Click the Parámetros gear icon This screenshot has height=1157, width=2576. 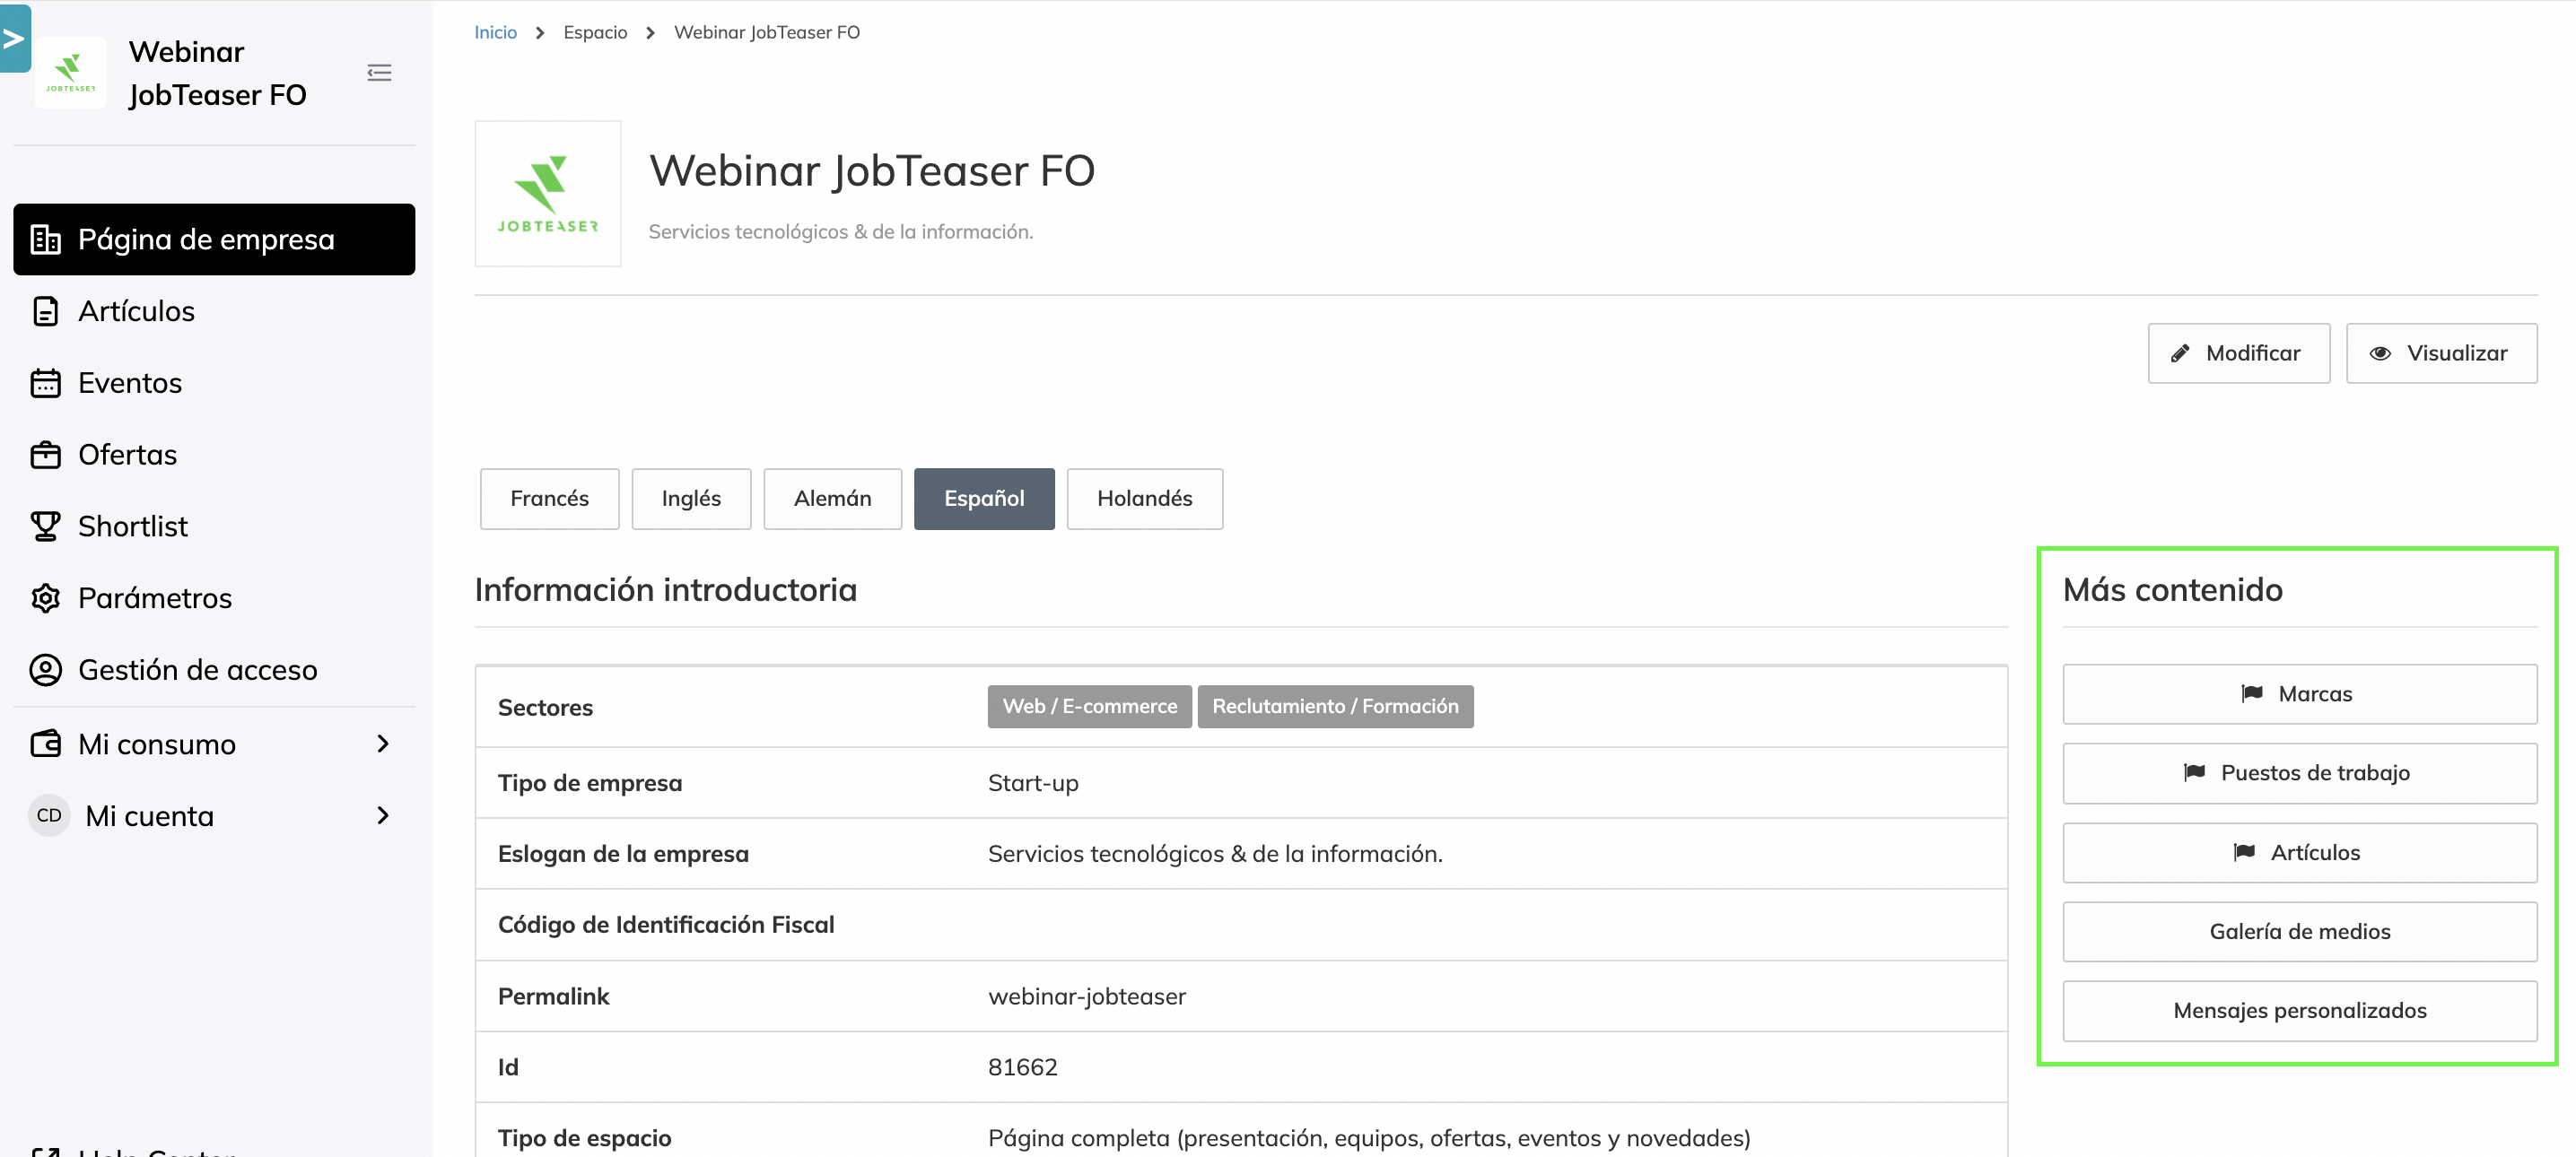pyautogui.click(x=45, y=598)
